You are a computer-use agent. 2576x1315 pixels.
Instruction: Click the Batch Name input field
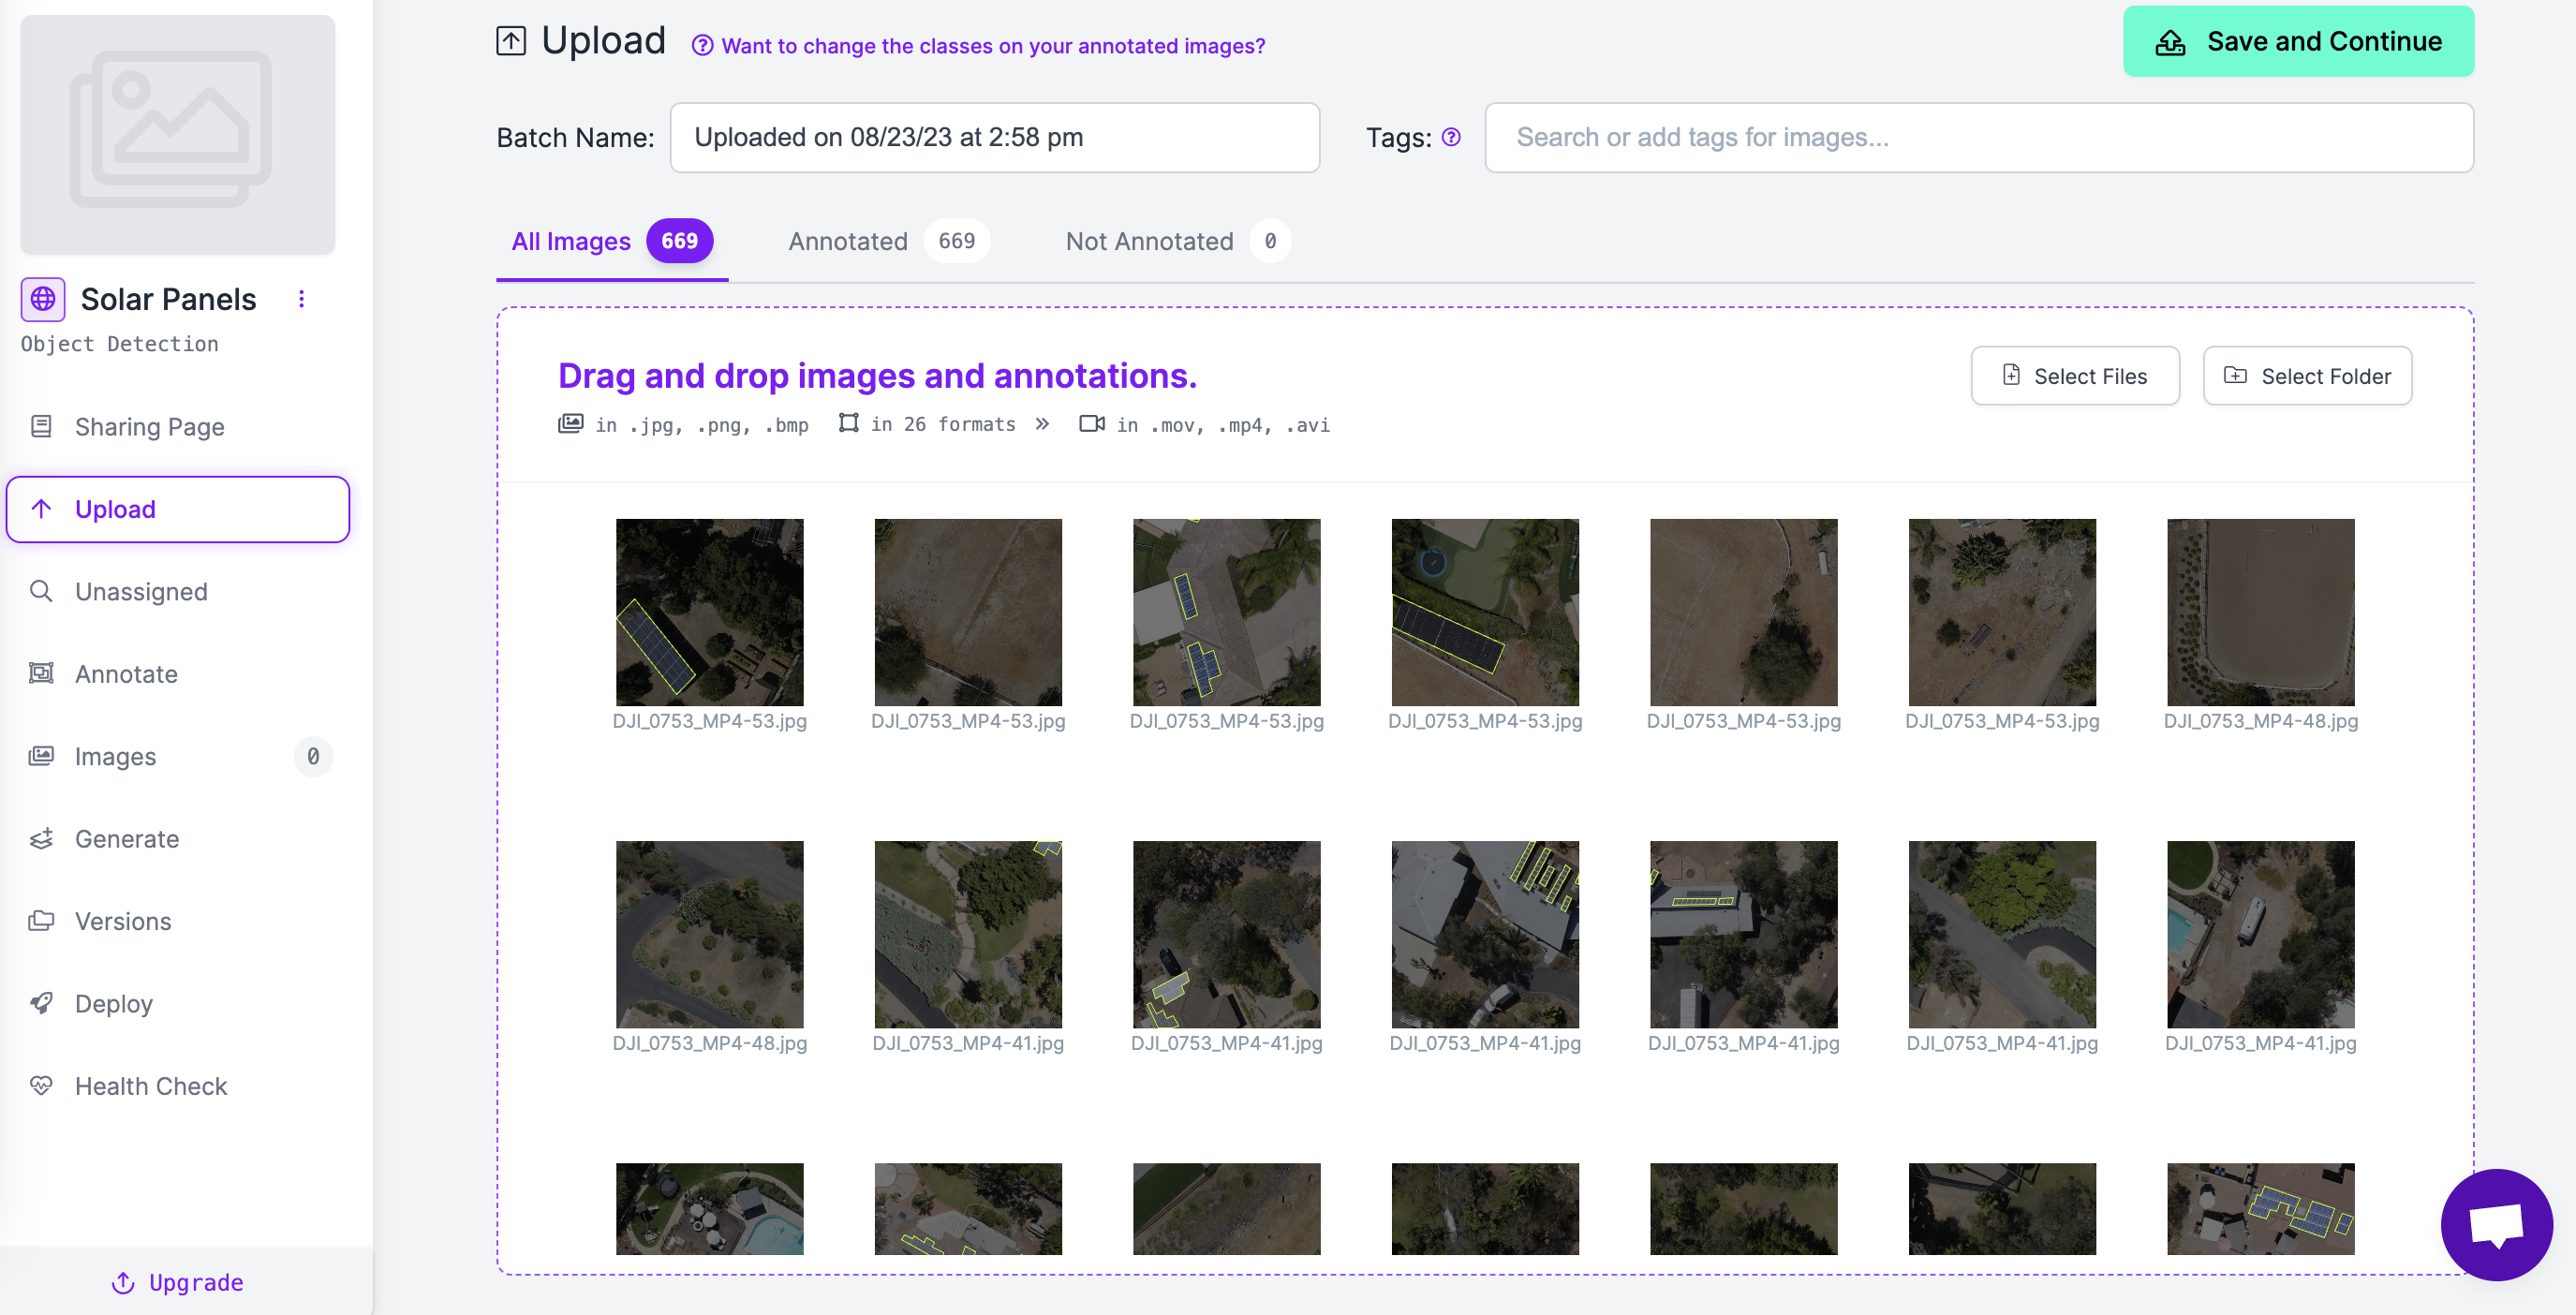[x=994, y=137]
